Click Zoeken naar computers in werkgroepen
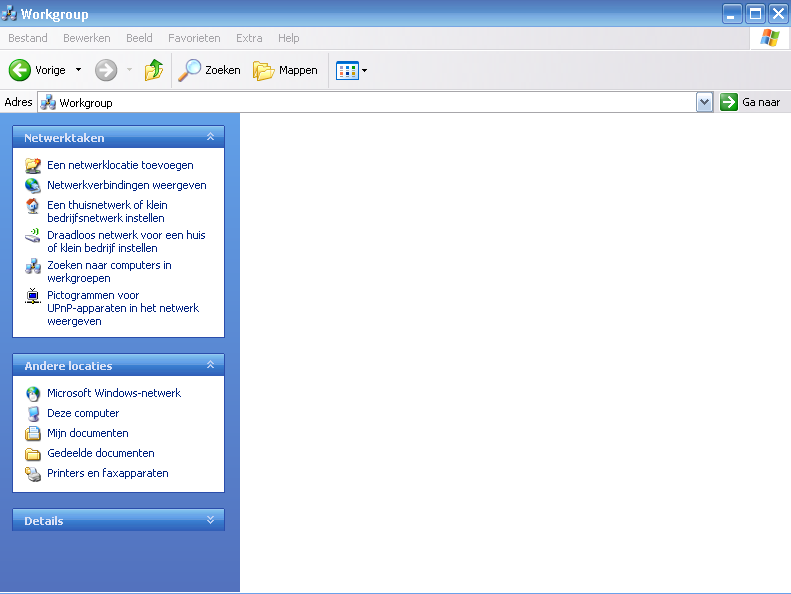The width and height of the screenshot is (791, 594). [x=109, y=272]
